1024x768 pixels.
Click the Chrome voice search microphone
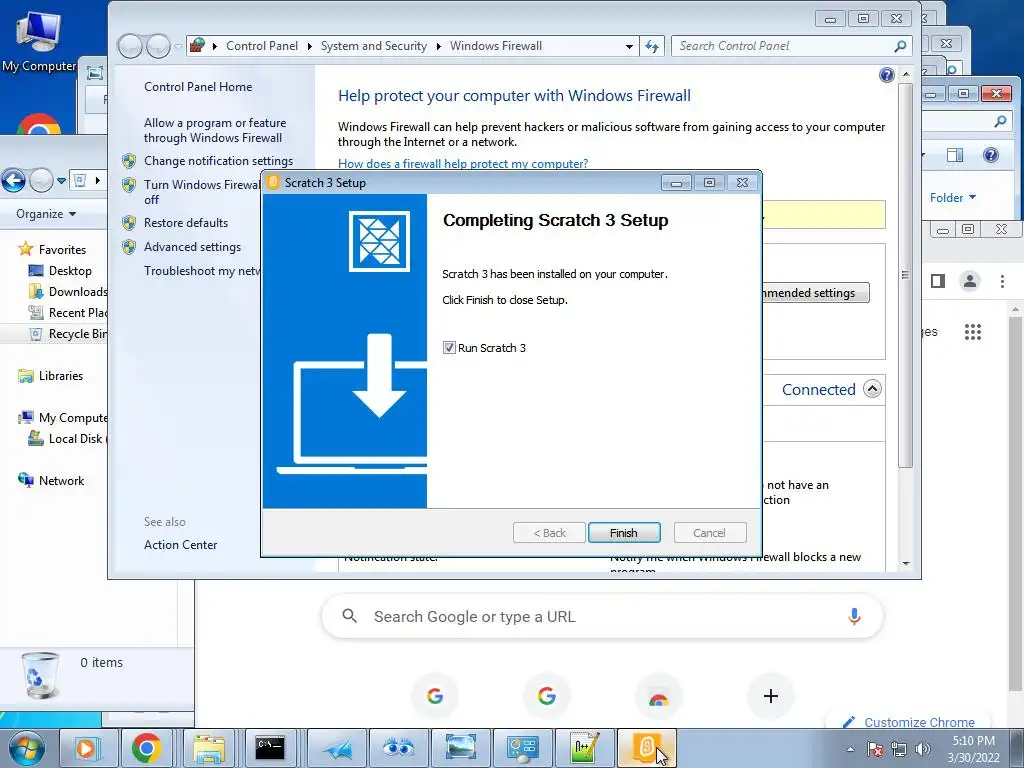(x=854, y=616)
